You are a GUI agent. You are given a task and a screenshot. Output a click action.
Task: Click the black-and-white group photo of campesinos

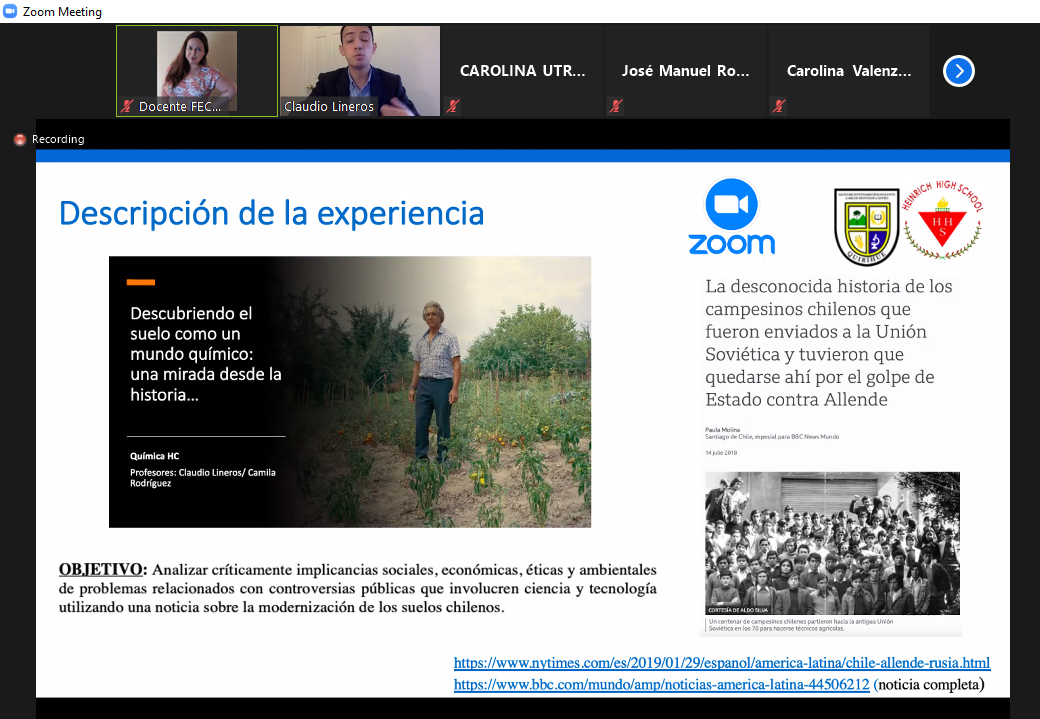click(832, 543)
